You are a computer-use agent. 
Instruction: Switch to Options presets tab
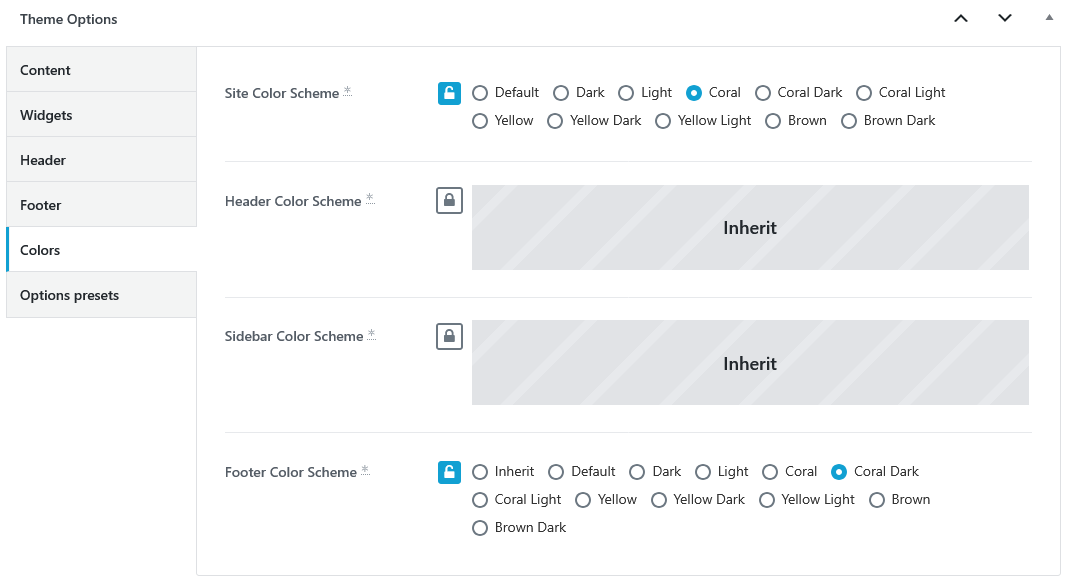point(101,294)
